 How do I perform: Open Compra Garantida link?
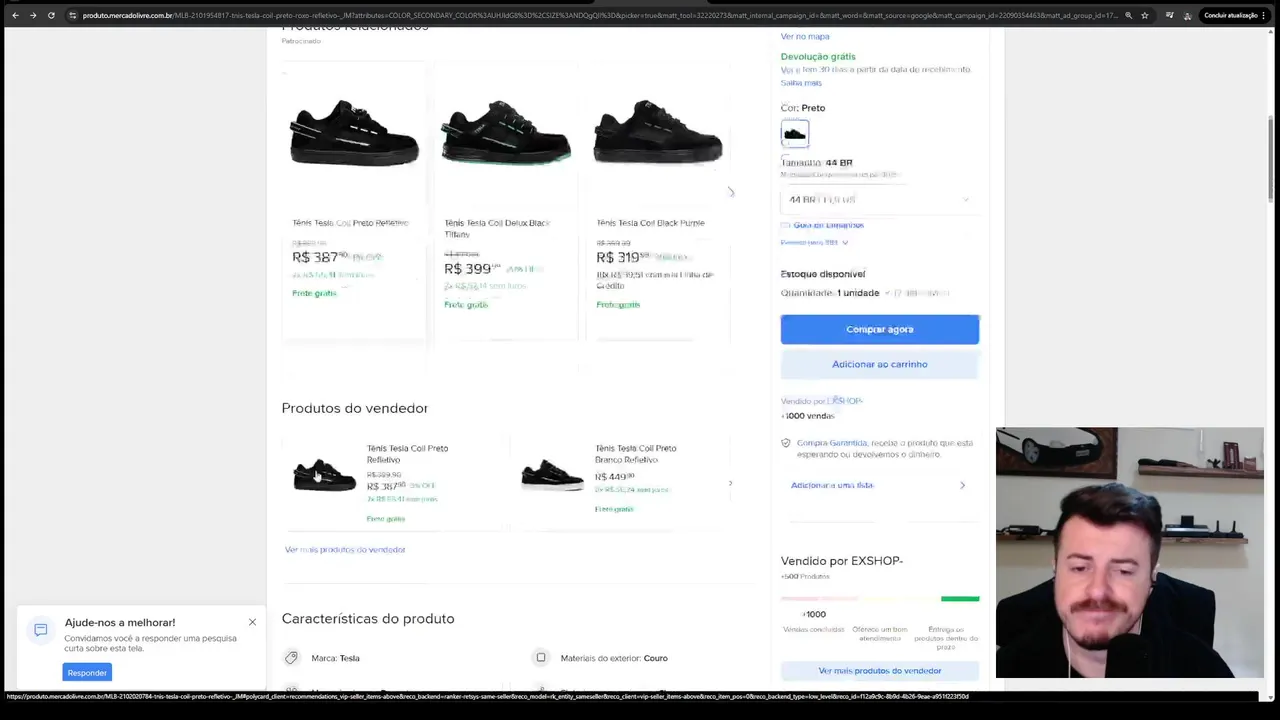[832, 443]
